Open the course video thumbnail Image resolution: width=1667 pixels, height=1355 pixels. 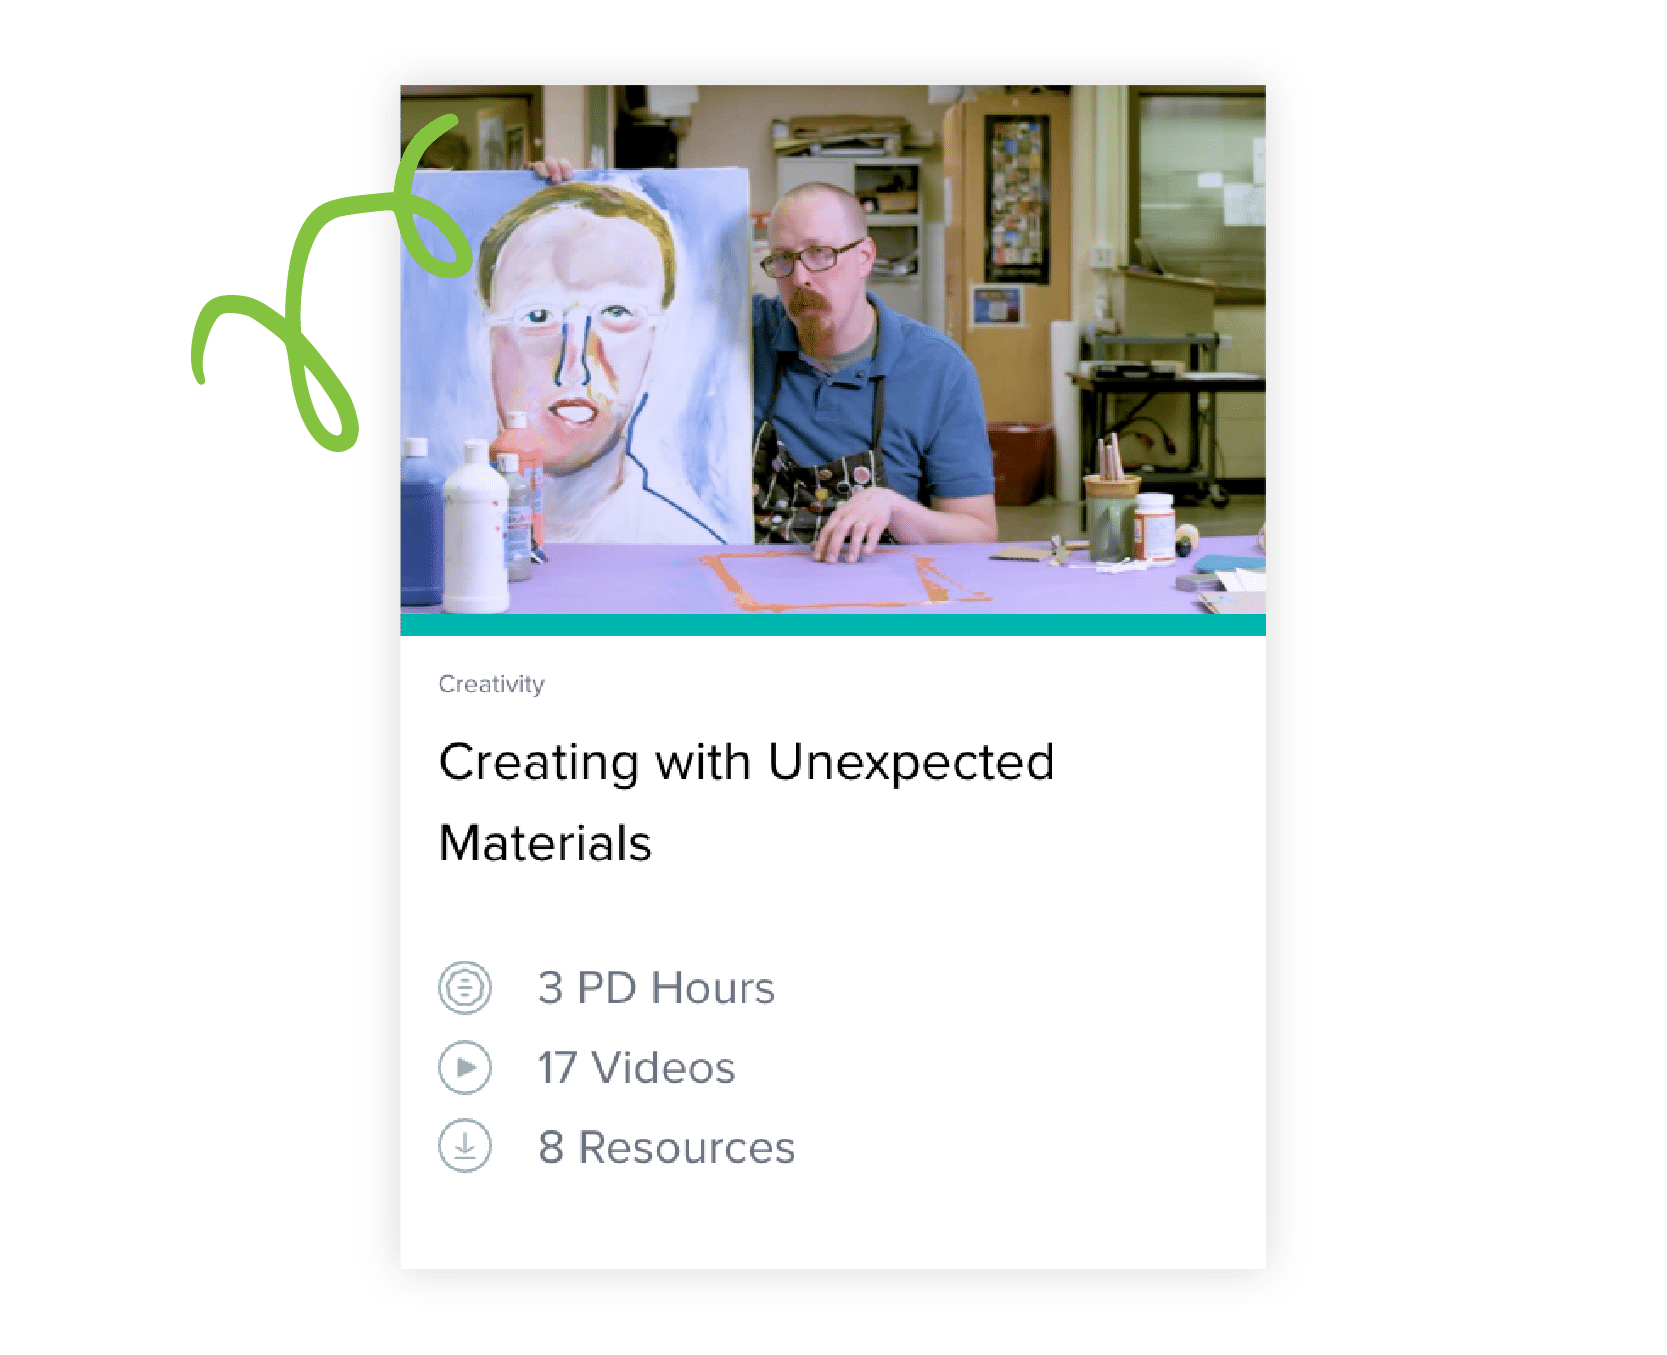[833, 349]
